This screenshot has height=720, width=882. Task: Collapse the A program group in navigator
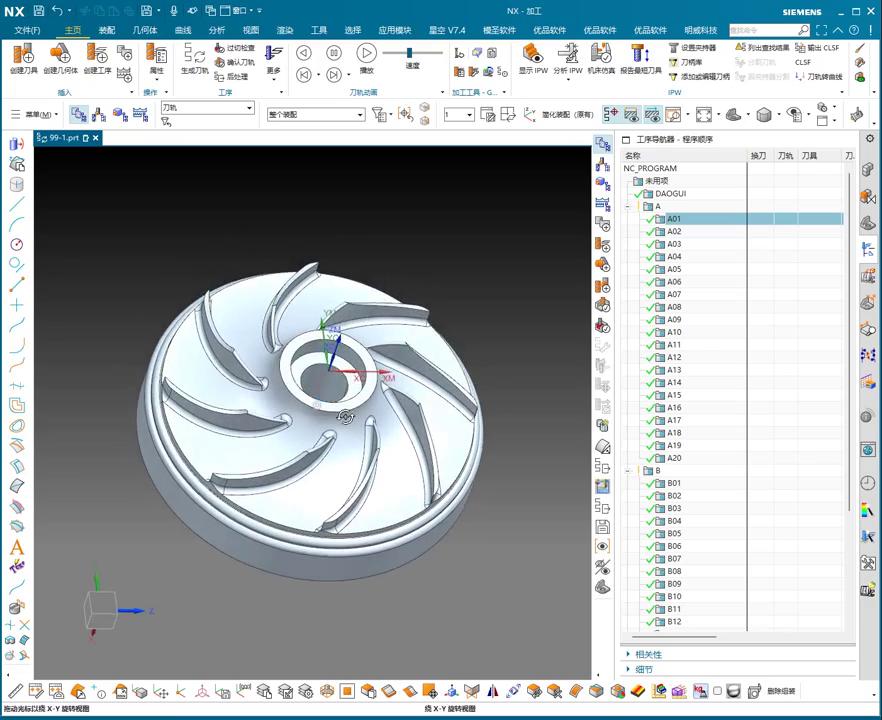[x=628, y=206]
